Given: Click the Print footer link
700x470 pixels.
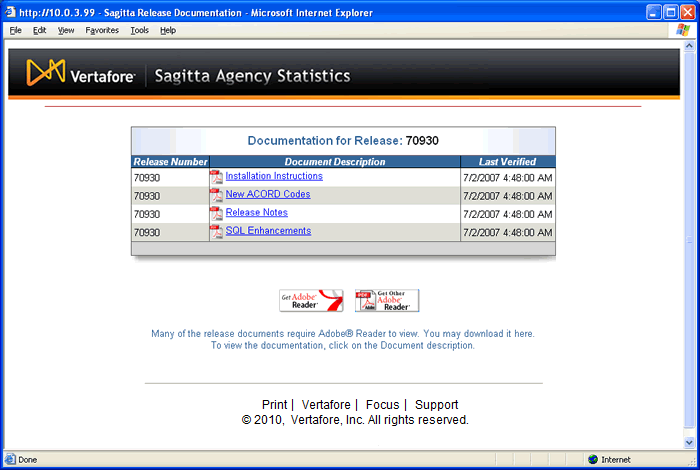Looking at the screenshot, I should pyautogui.click(x=274, y=404).
